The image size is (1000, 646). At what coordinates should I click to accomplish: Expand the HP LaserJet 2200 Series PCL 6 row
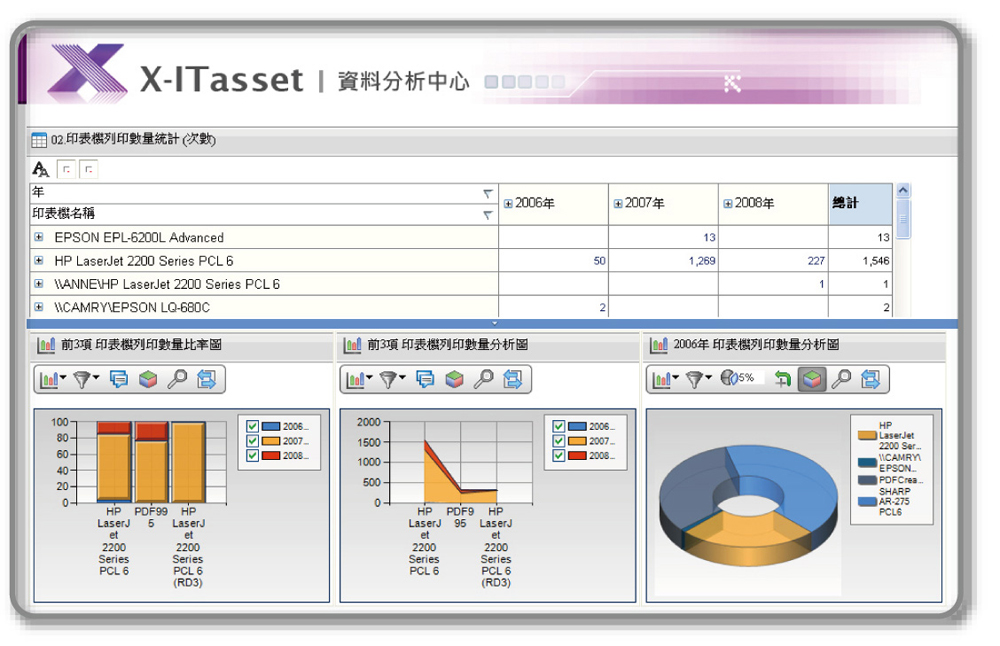39,260
